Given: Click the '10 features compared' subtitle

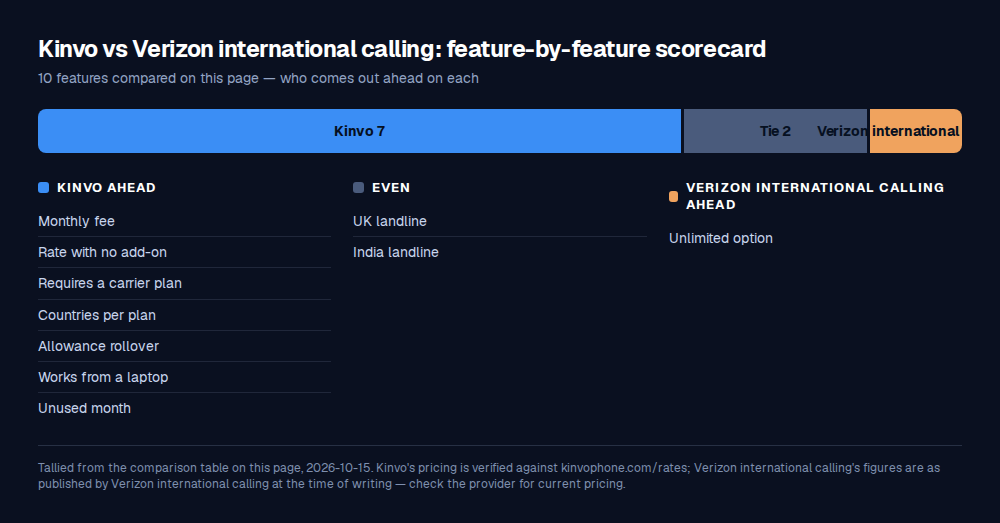Looking at the screenshot, I should [258, 78].
